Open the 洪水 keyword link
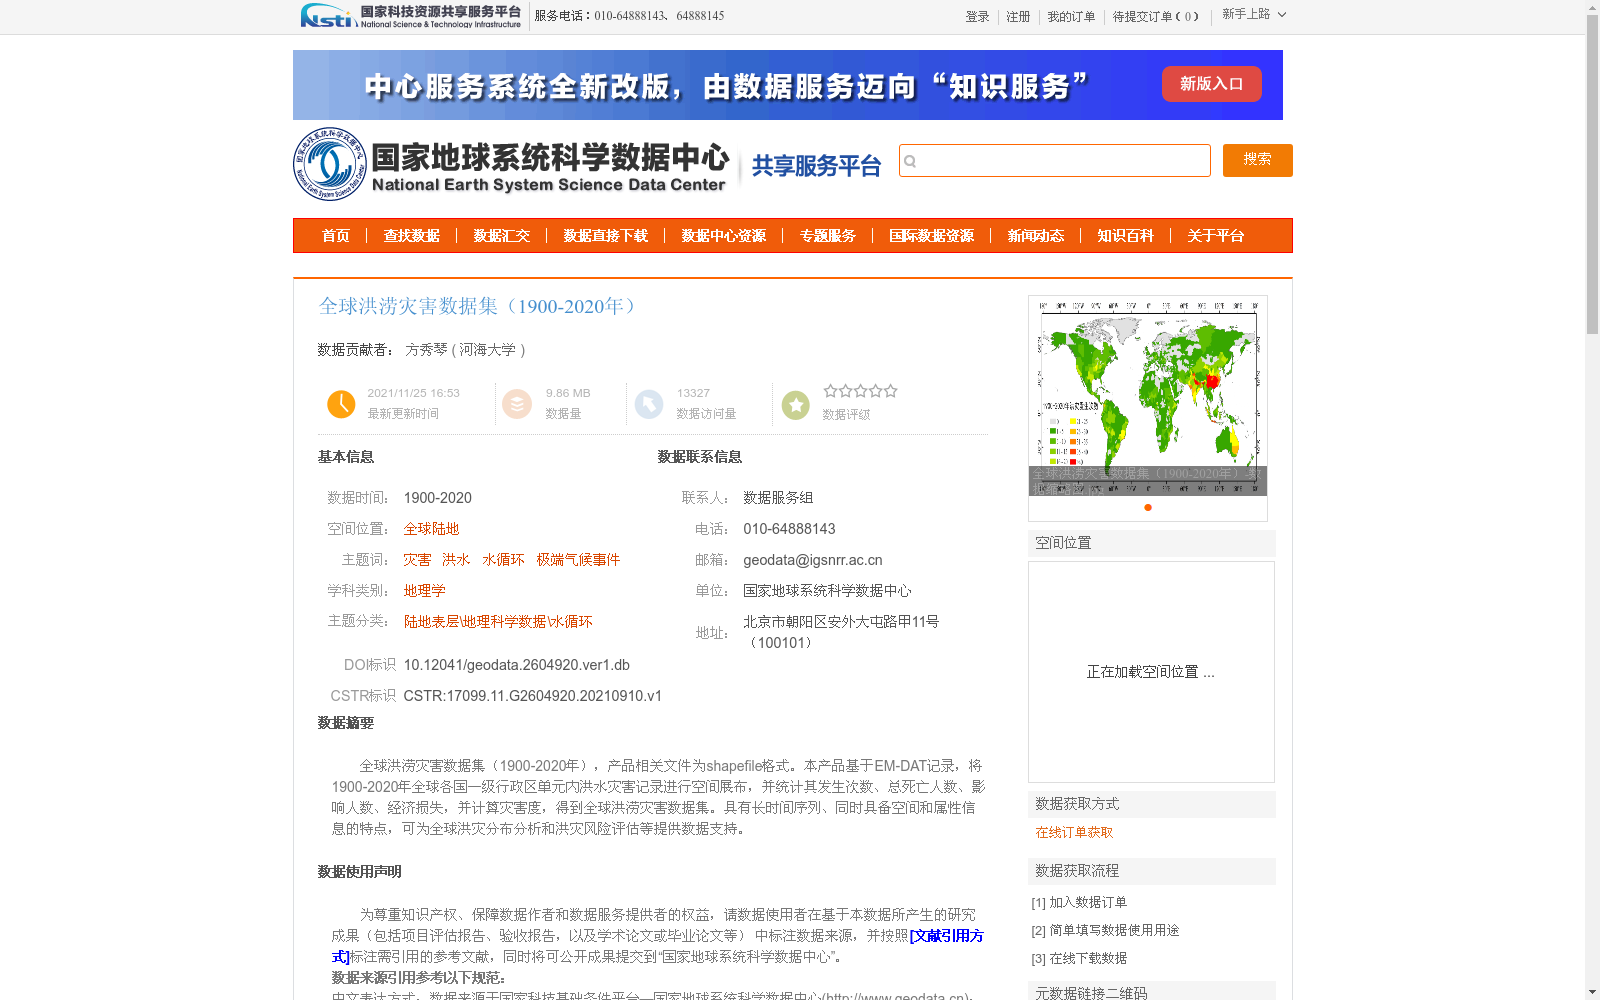Image resolution: width=1600 pixels, height=1000 pixels. coord(455,559)
